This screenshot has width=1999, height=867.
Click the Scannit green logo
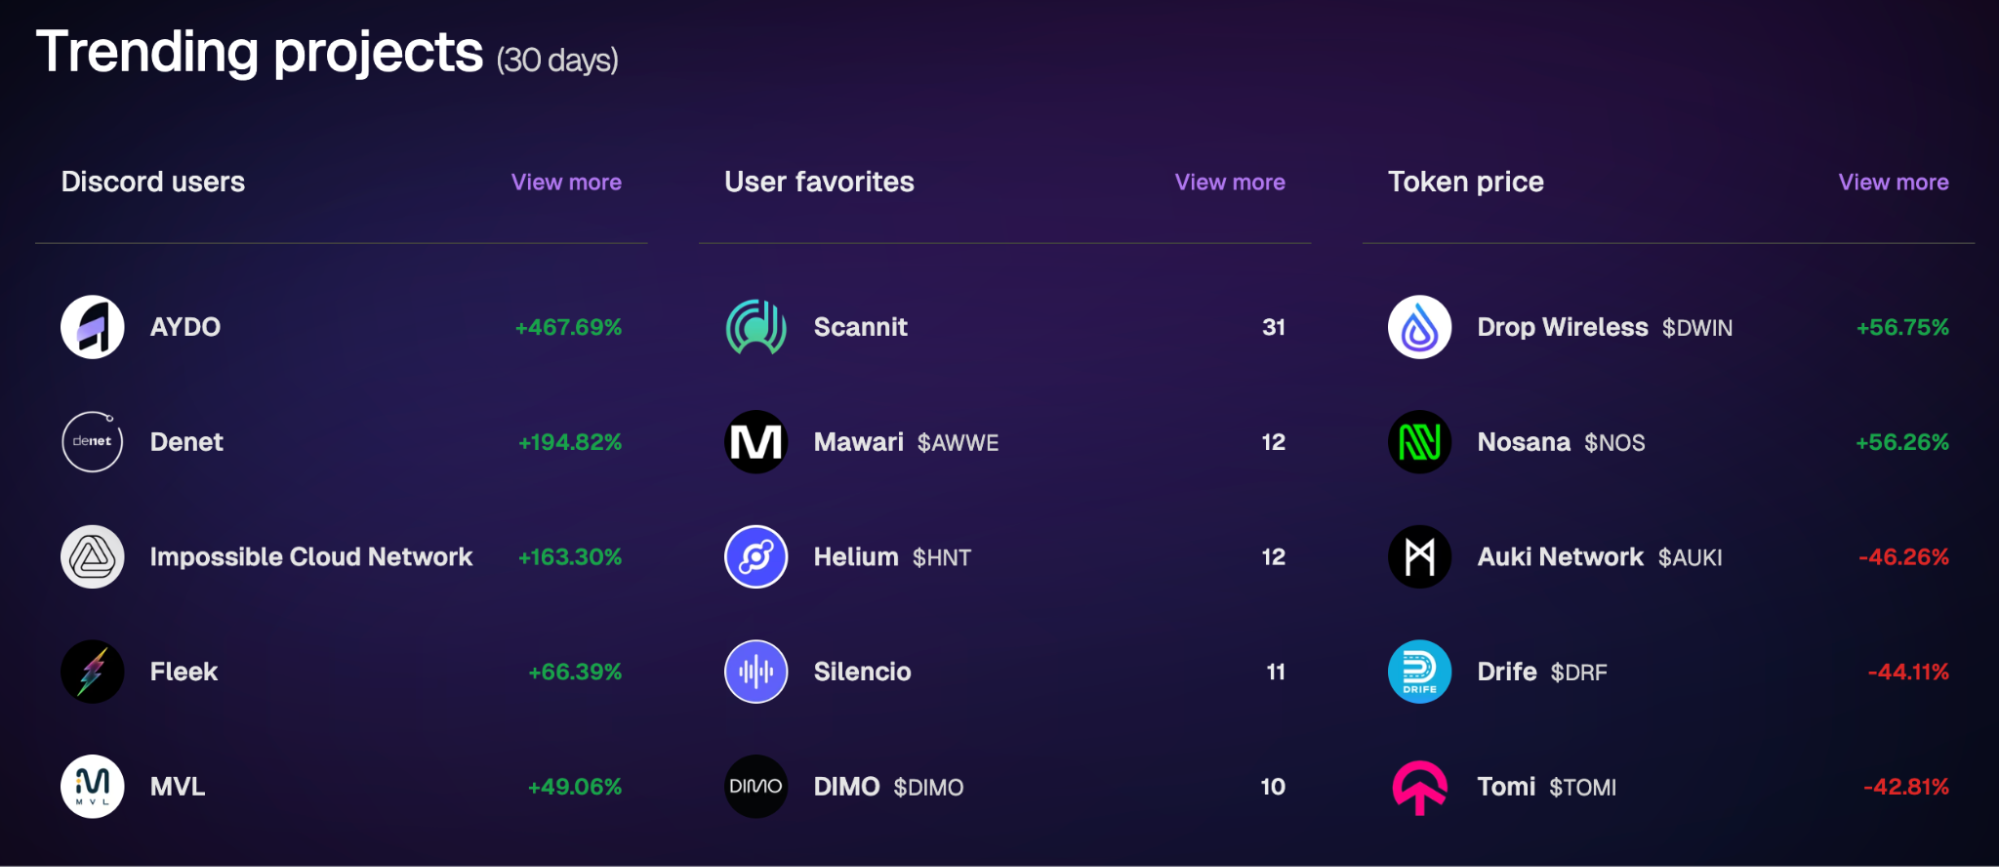pos(756,327)
